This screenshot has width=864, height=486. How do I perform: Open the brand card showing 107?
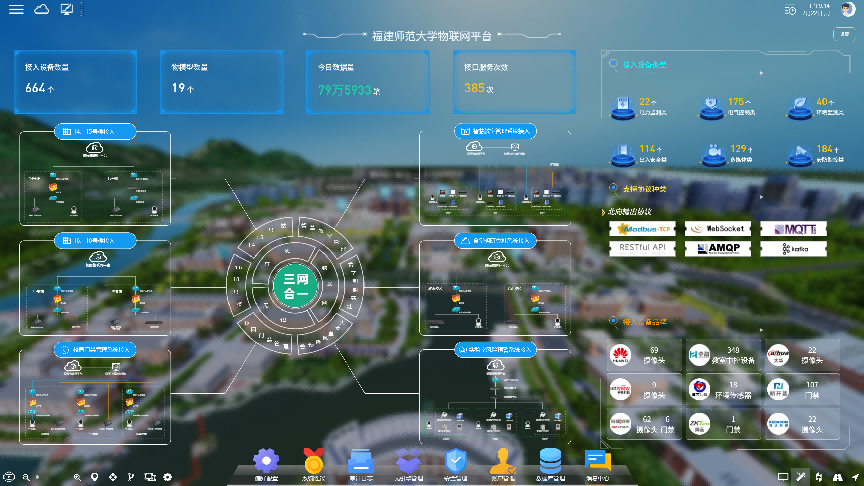tap(802, 390)
